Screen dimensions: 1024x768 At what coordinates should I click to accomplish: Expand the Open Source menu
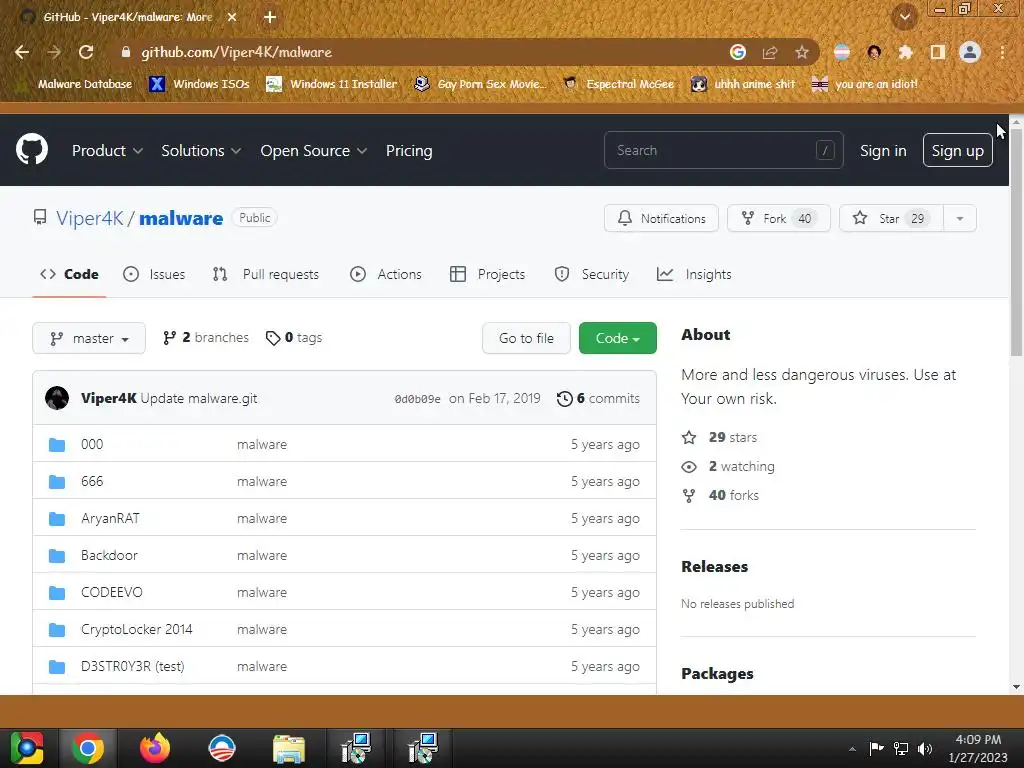[x=313, y=150]
